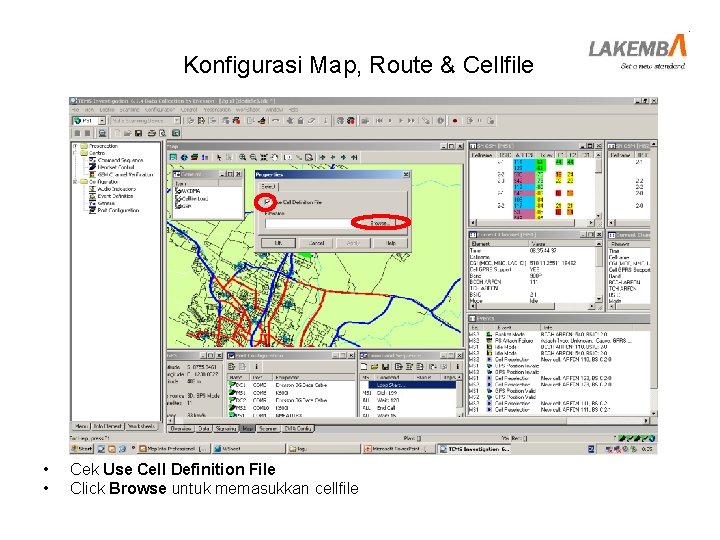Click TEMS Investigation taskbar button
Viewport: 720px width, 540px height.
[x=474, y=449]
